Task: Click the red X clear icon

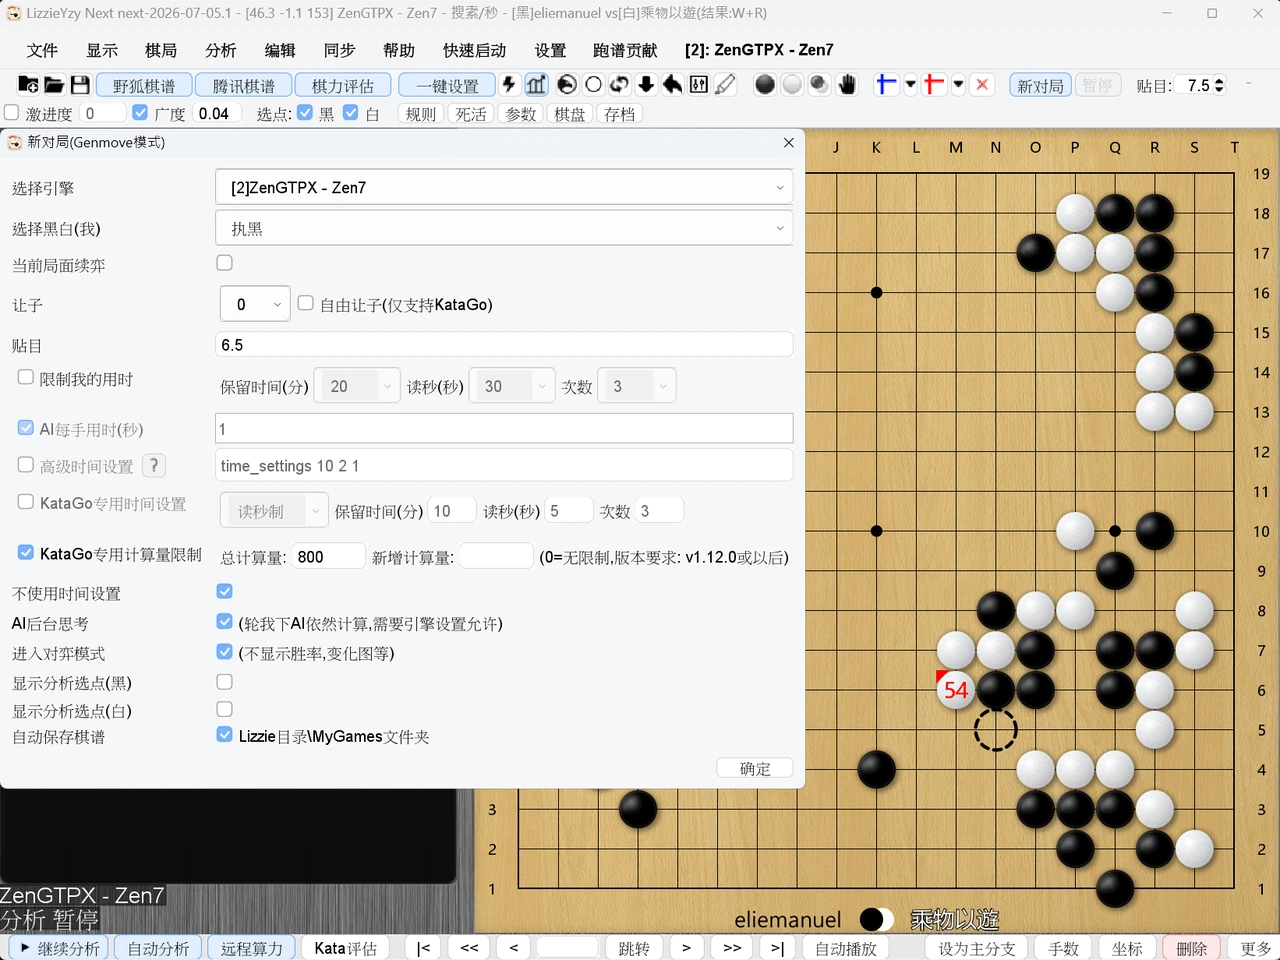Action: pyautogui.click(x=982, y=85)
